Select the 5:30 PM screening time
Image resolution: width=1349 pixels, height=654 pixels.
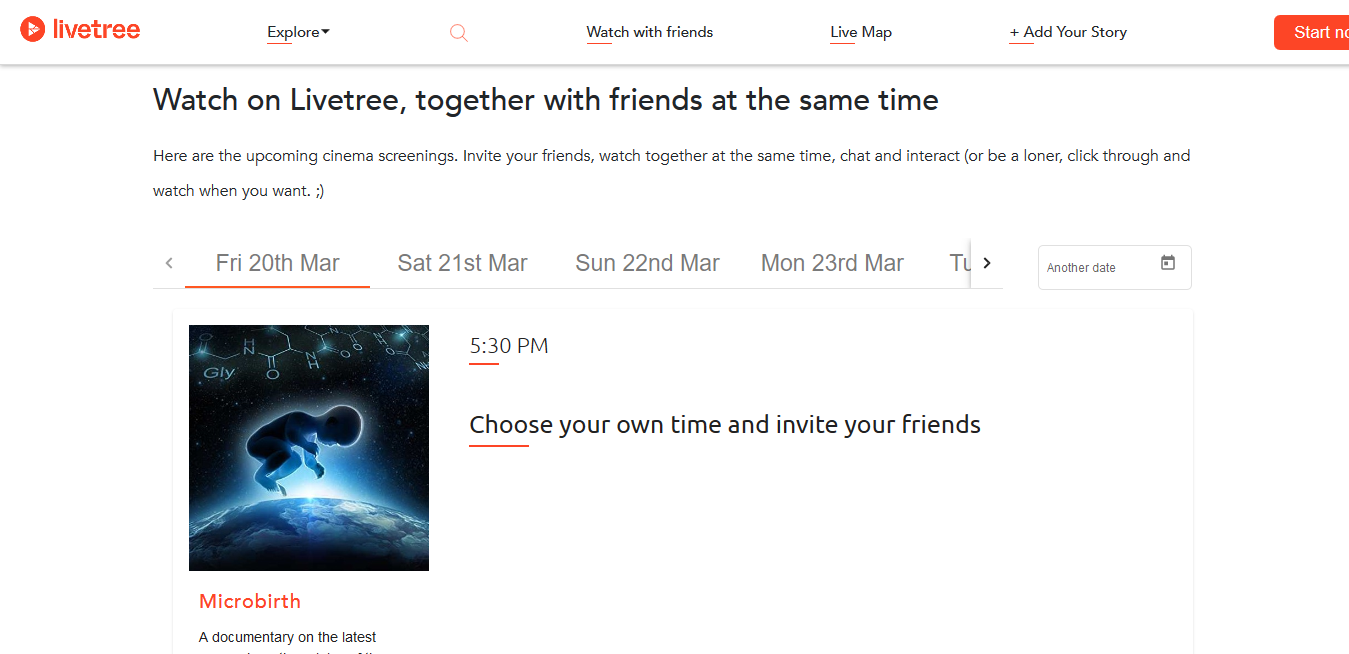point(509,346)
